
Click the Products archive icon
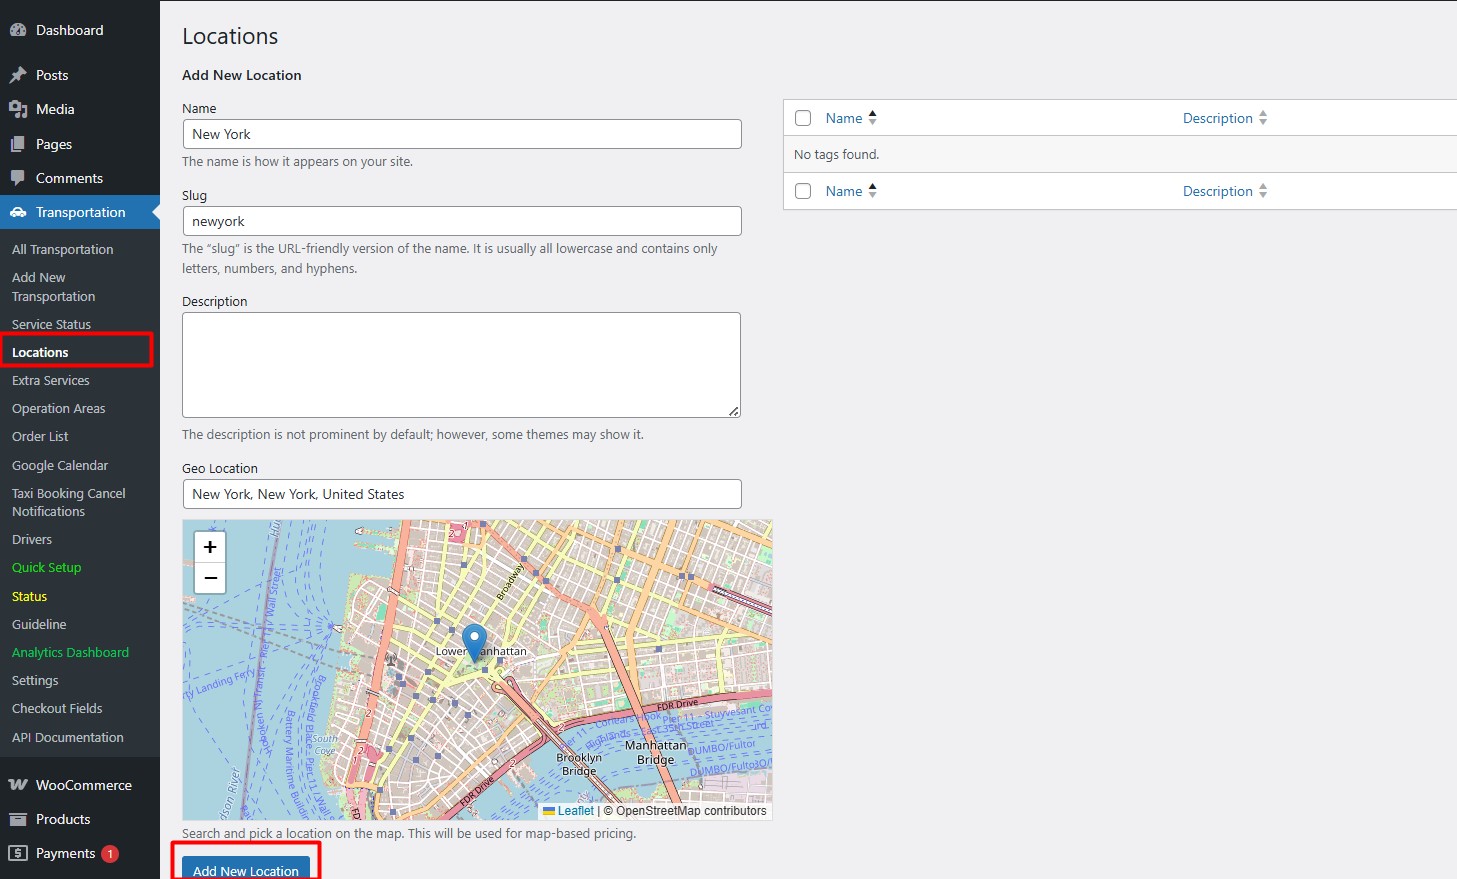(x=18, y=819)
